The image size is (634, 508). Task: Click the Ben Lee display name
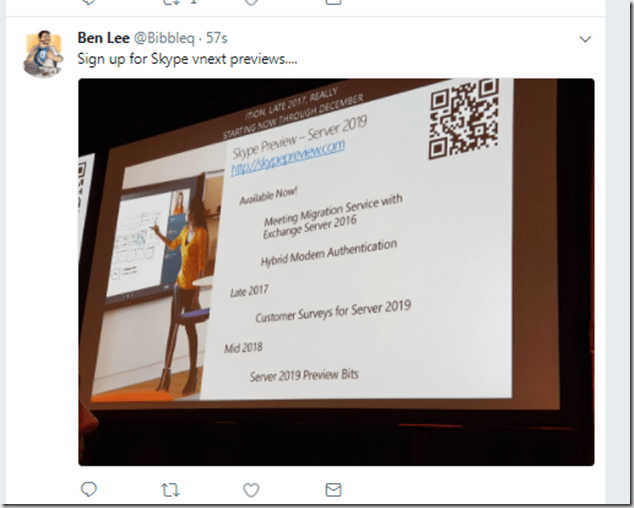(104, 38)
